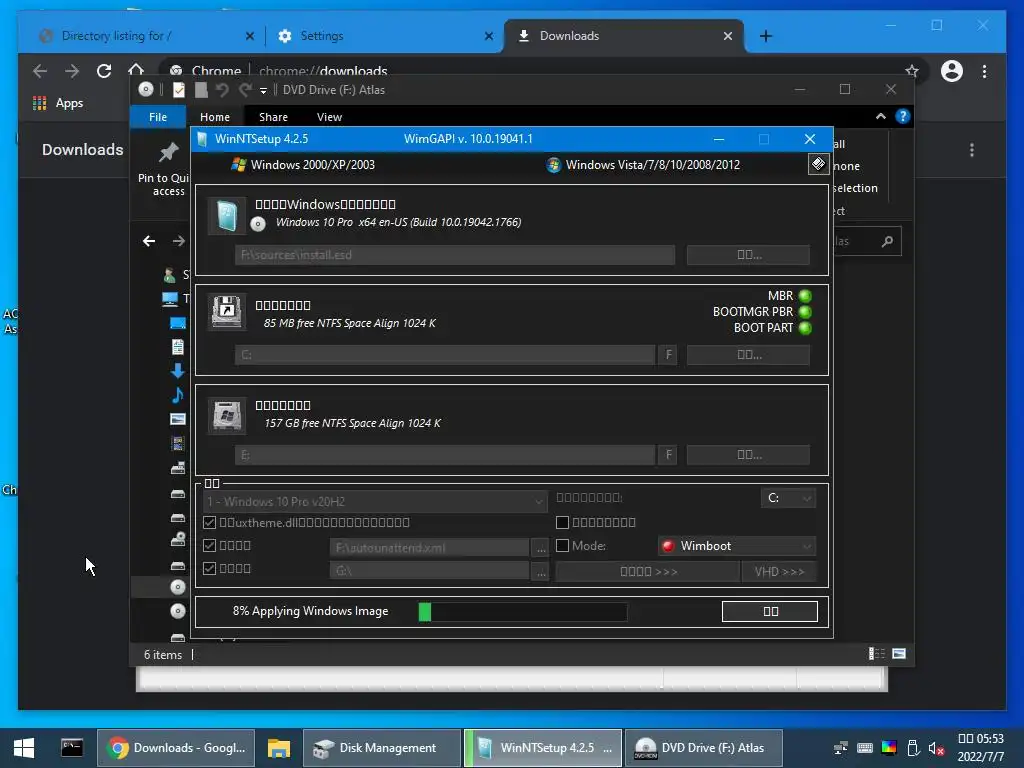
Task: Click the cancel button beside progress bar
Action: tap(770, 611)
